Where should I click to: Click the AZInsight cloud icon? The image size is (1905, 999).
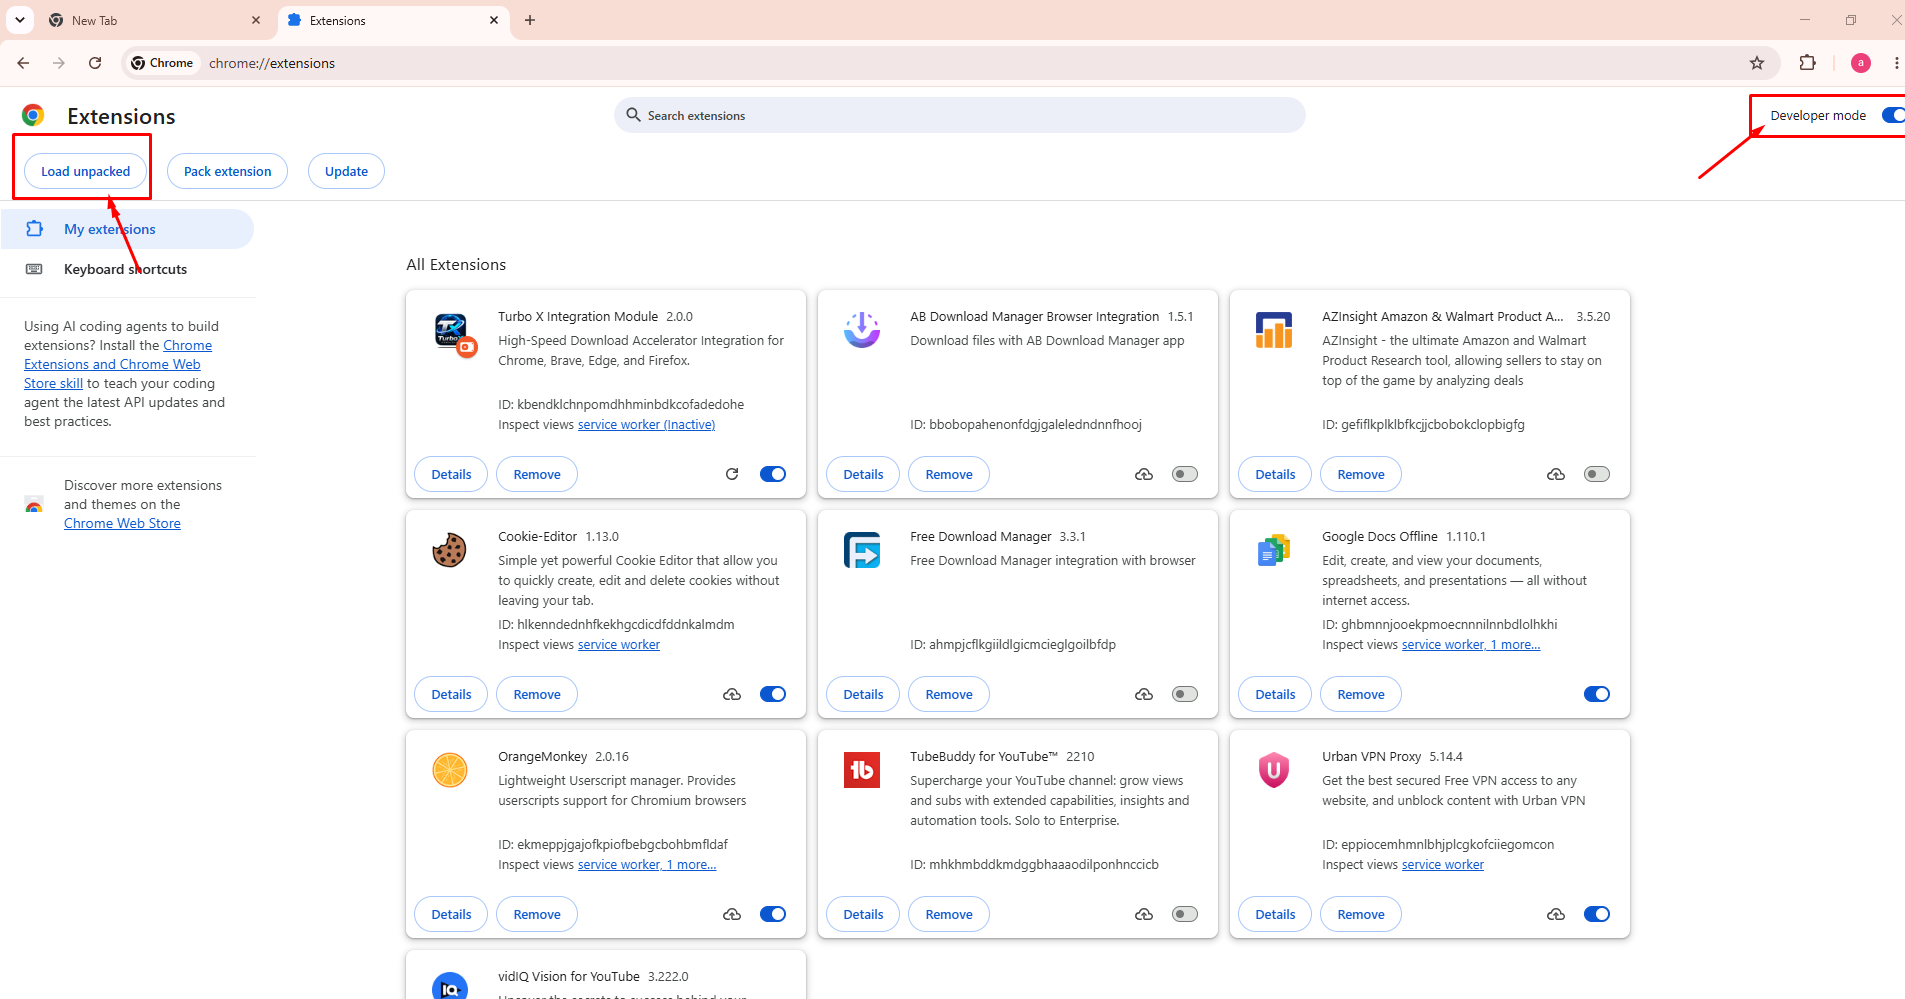[x=1556, y=474]
